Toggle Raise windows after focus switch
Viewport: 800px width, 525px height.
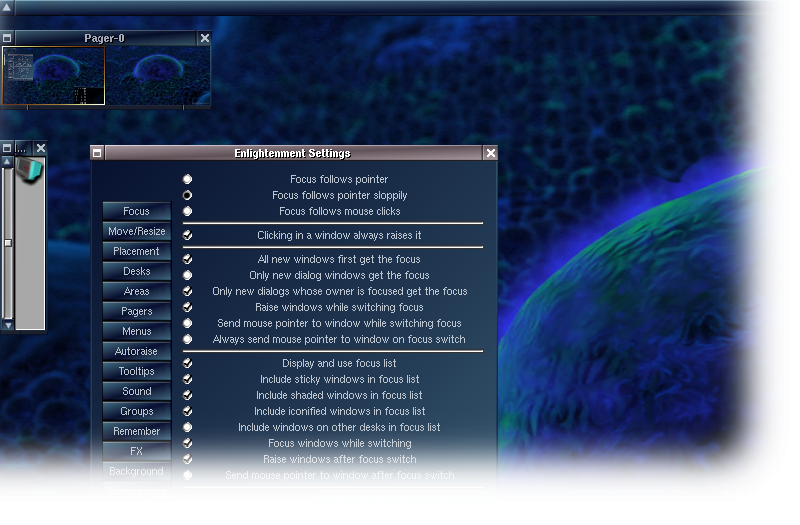coord(188,459)
